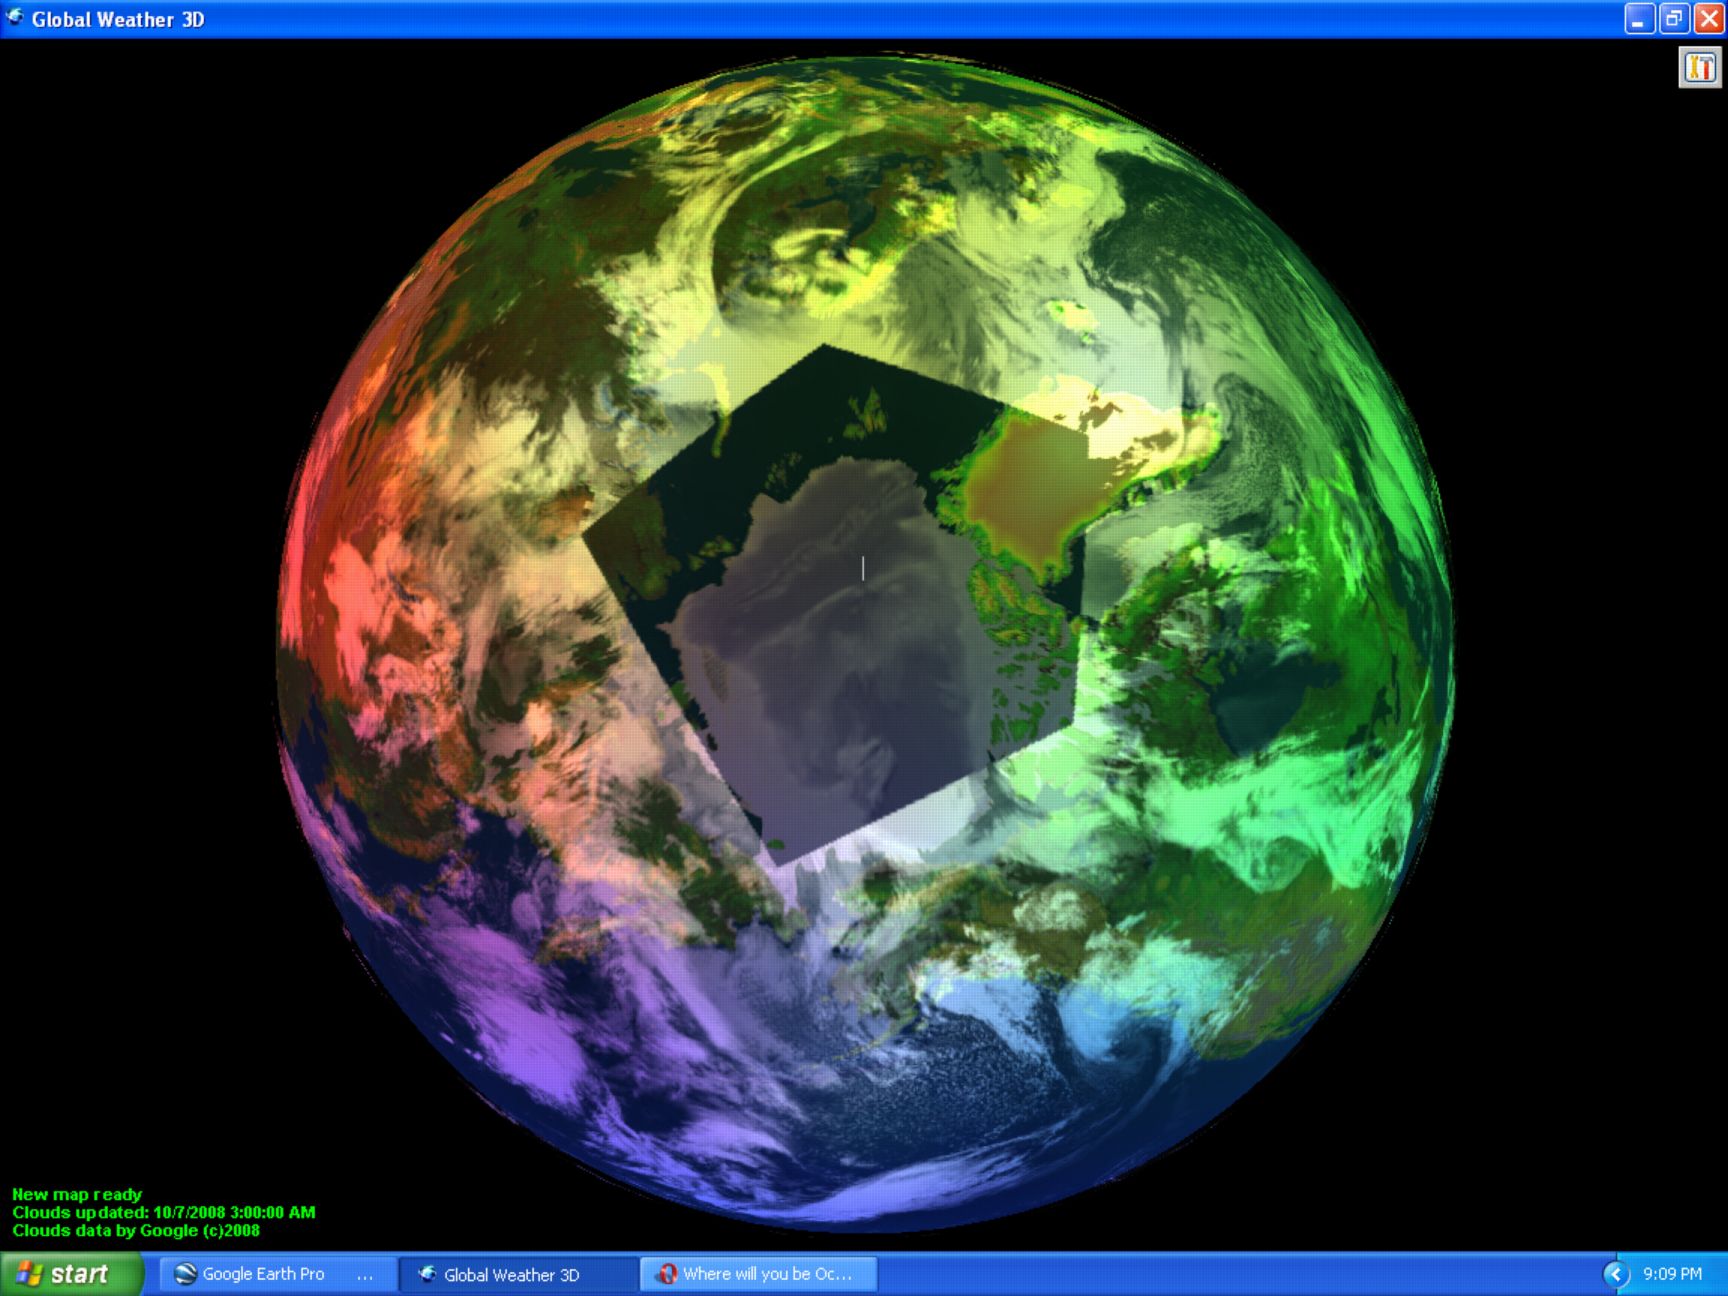Select Global Weather 3D taskbar button
The width and height of the screenshot is (1728, 1296).
(517, 1274)
